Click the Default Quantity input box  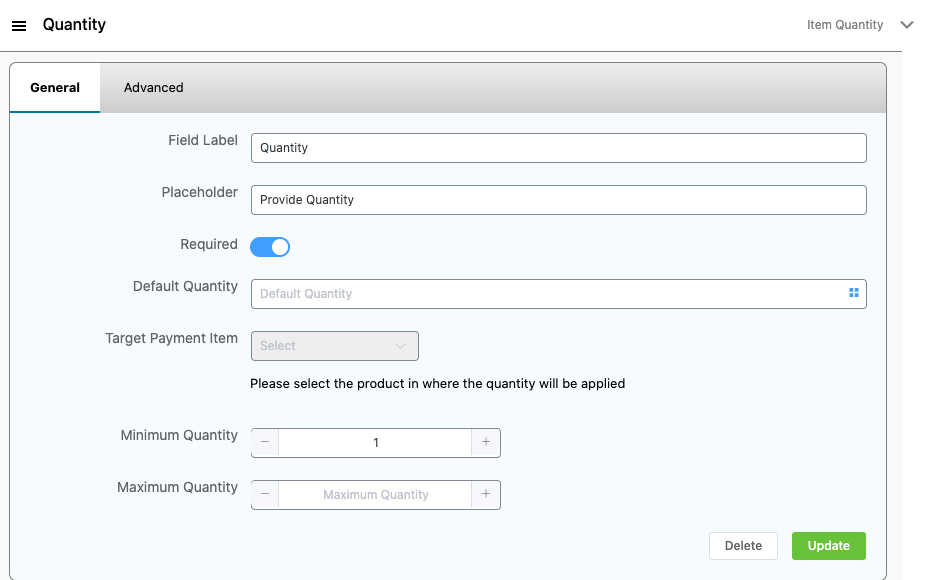545,294
